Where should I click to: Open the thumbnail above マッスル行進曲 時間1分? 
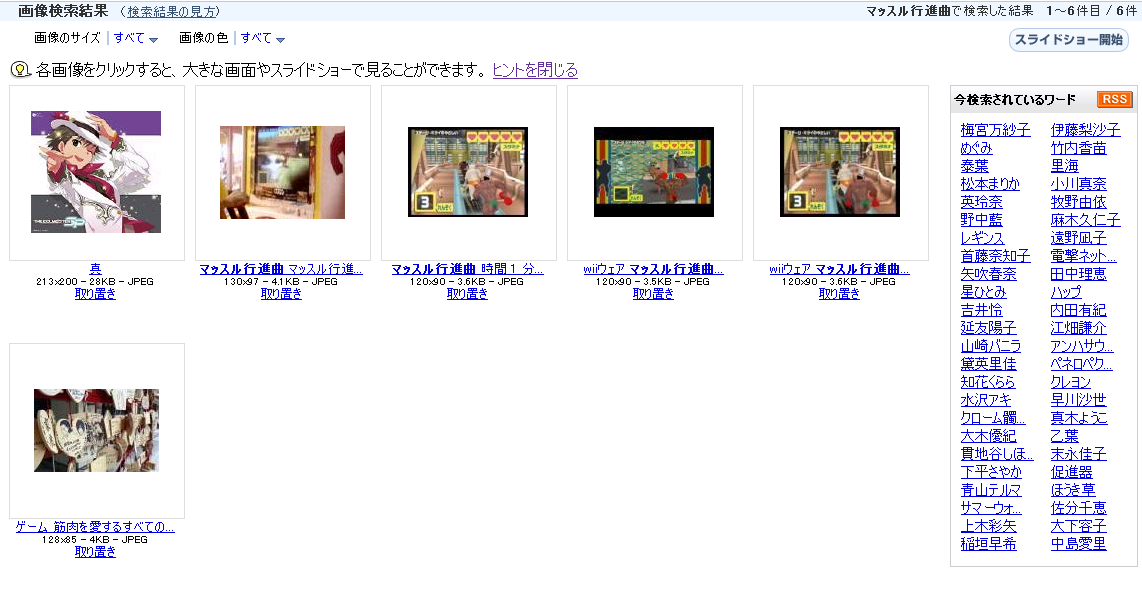tap(468, 172)
